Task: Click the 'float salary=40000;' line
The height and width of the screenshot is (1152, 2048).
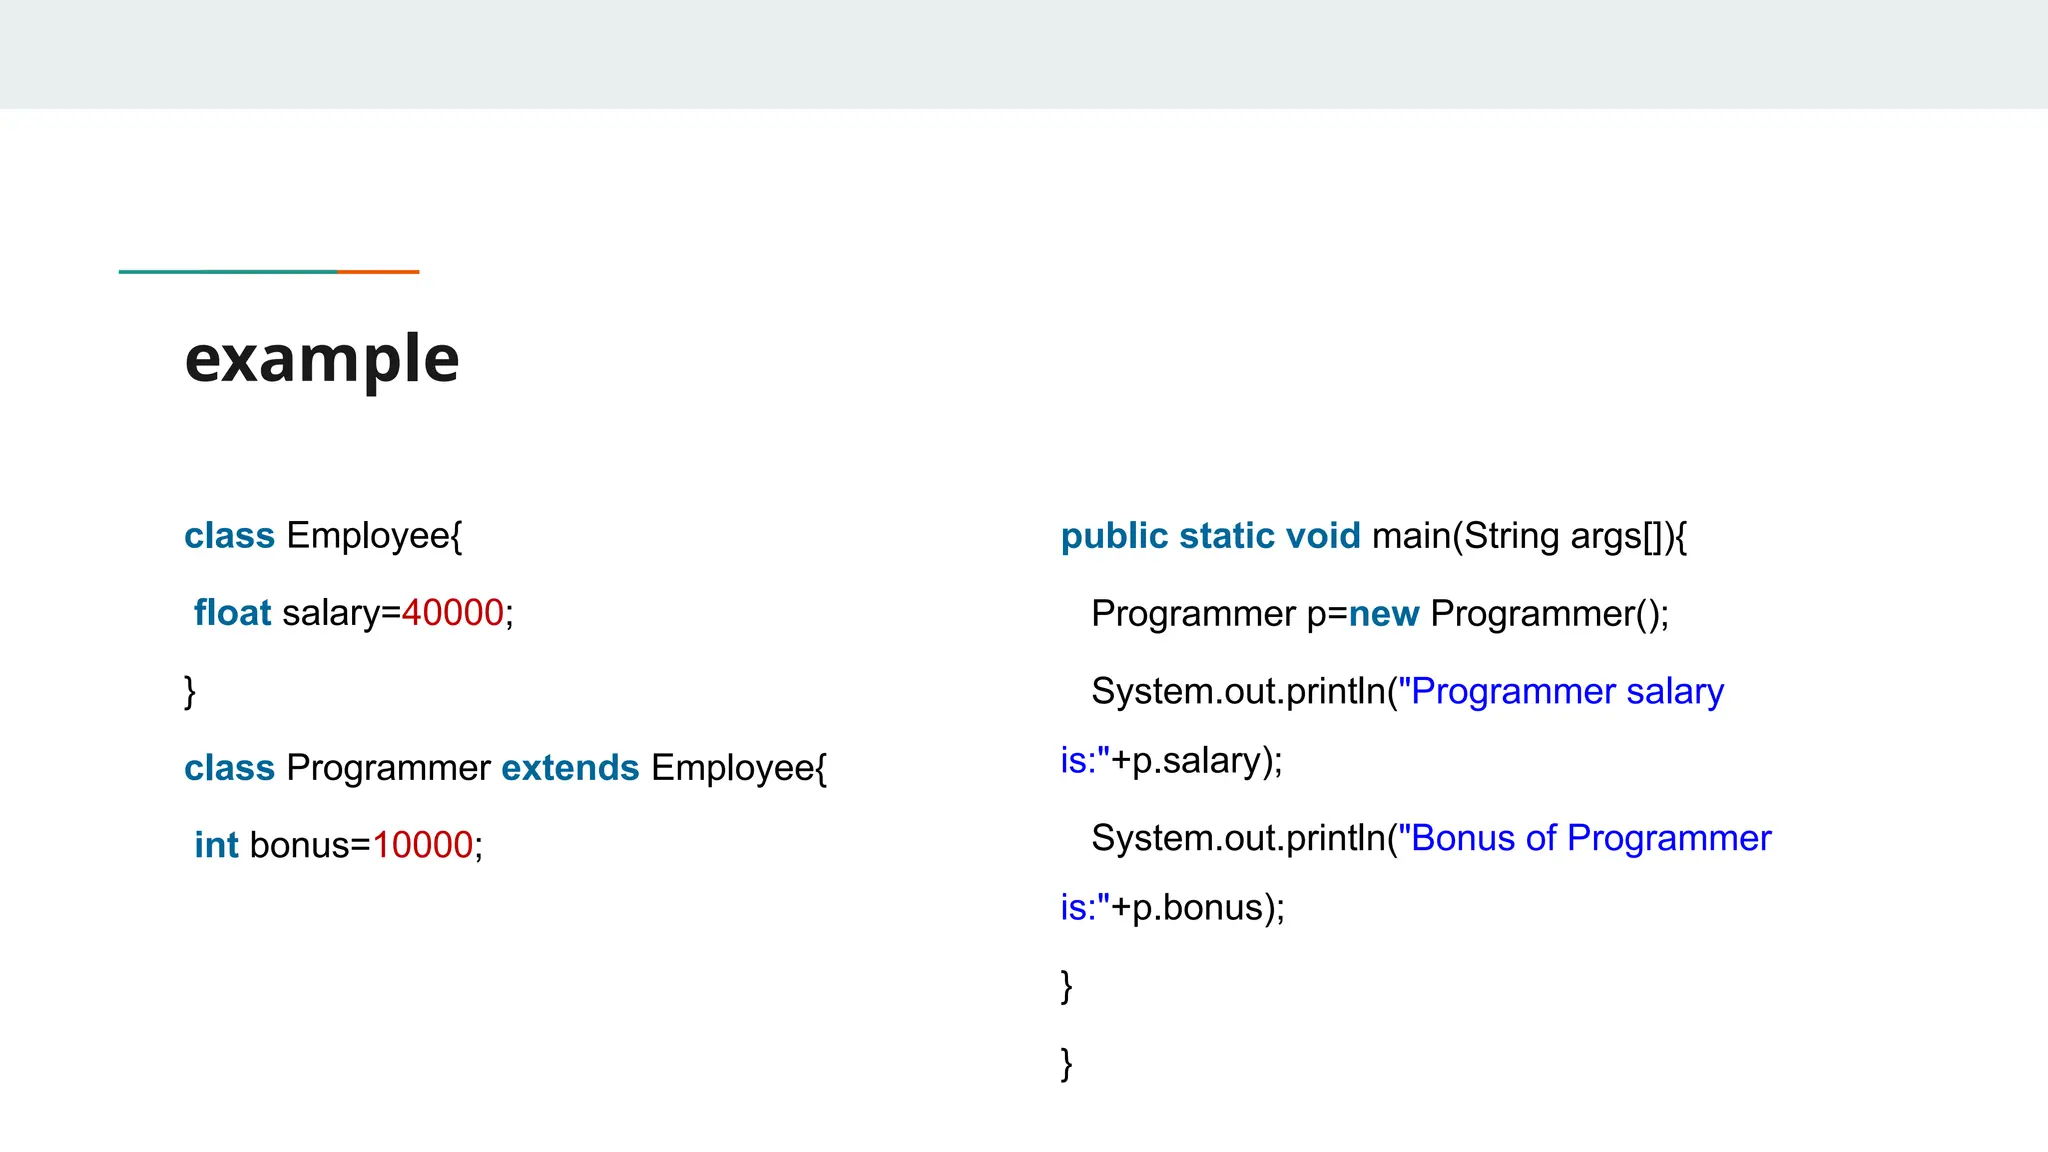Action: coord(354,613)
